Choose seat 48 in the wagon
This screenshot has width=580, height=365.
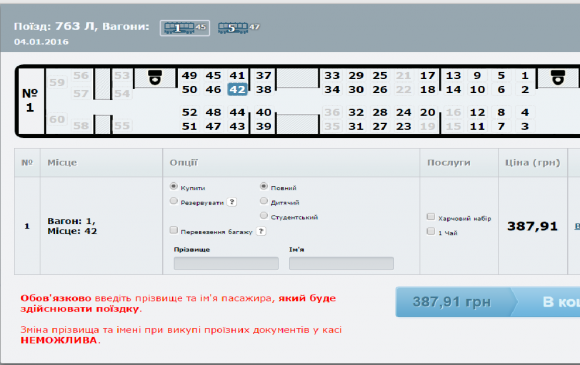coord(213,112)
